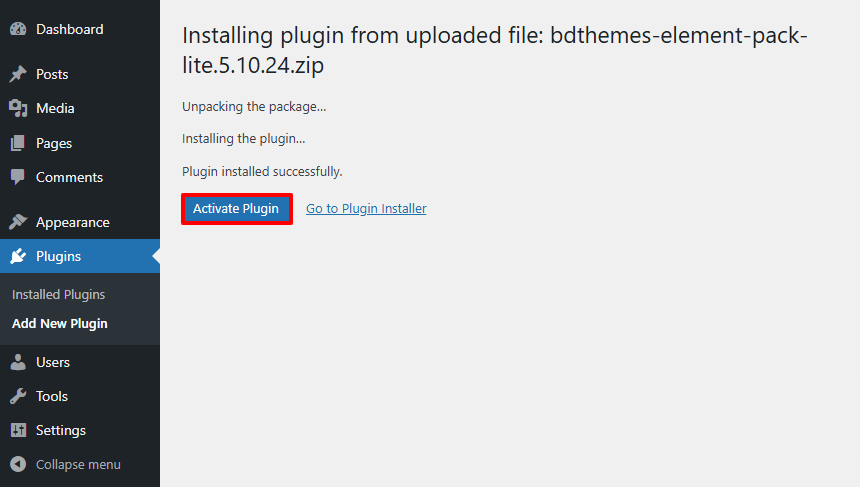Go to the Media menu
This screenshot has width=860, height=487.
pyautogui.click(x=55, y=108)
